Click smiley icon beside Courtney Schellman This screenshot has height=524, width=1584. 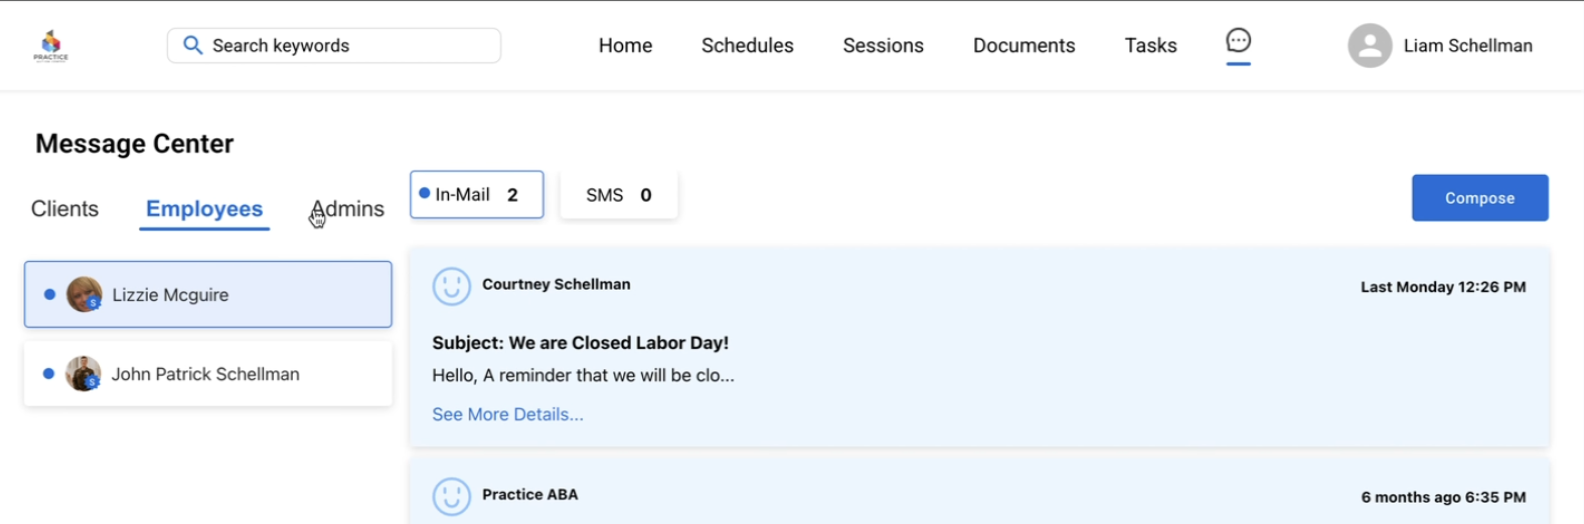point(451,286)
